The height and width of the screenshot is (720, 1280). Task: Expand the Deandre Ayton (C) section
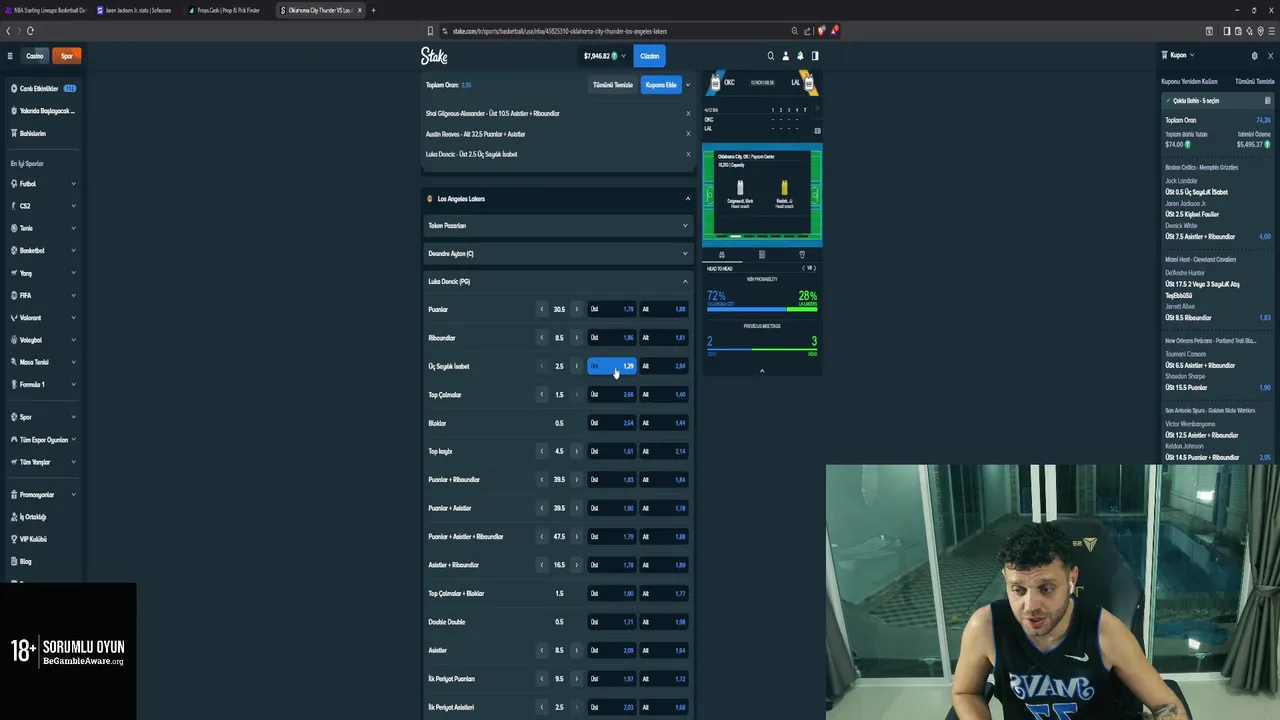click(x=558, y=254)
